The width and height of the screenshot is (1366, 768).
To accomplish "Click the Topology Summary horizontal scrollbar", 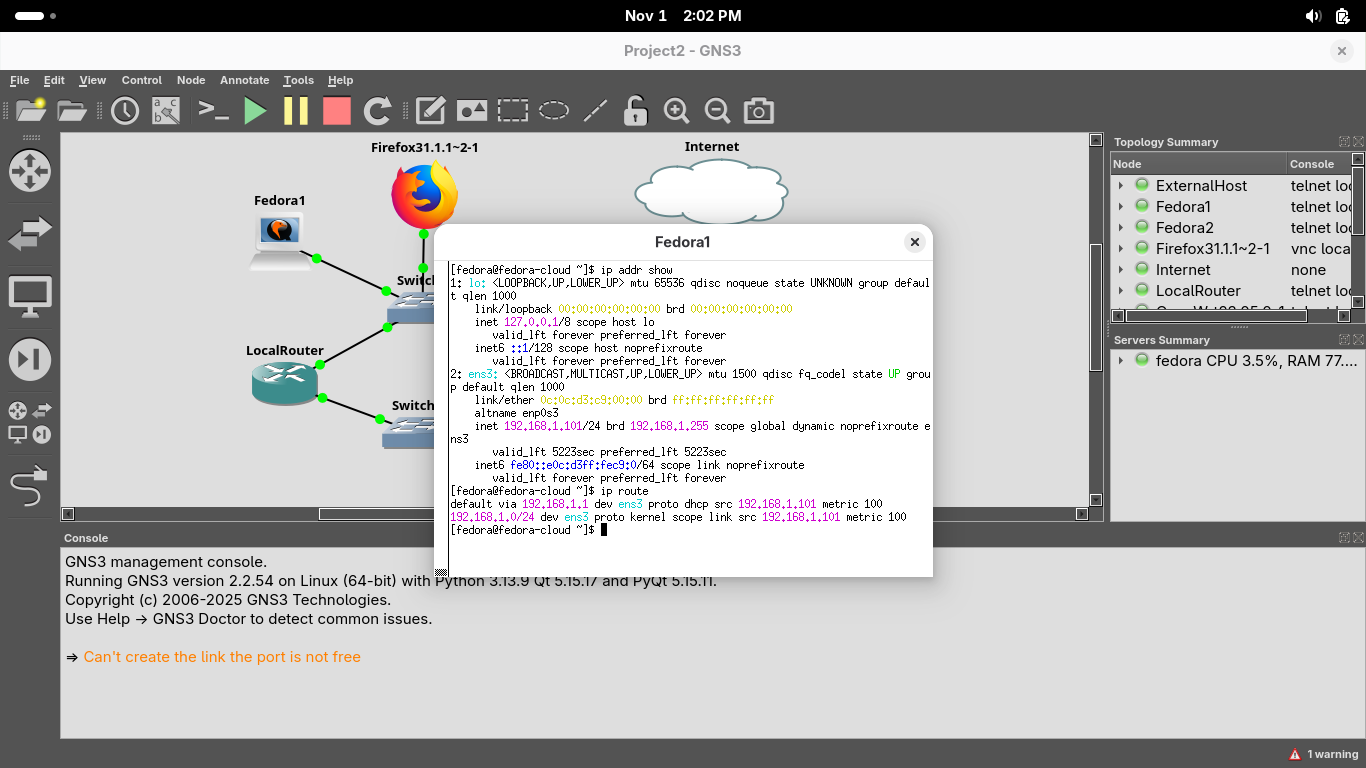I will pos(1216,316).
